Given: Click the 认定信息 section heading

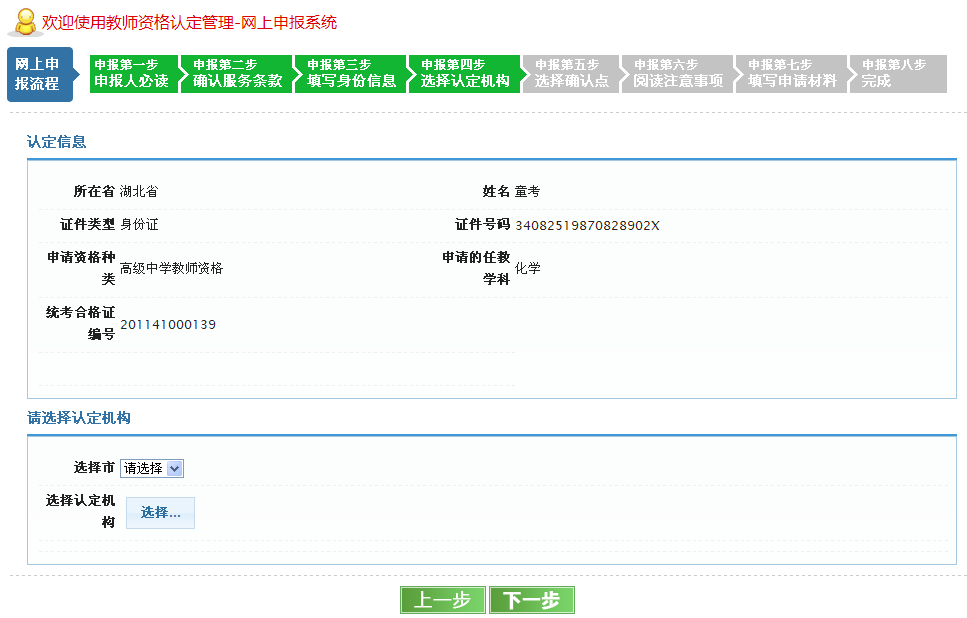Looking at the screenshot, I should coord(57,142).
